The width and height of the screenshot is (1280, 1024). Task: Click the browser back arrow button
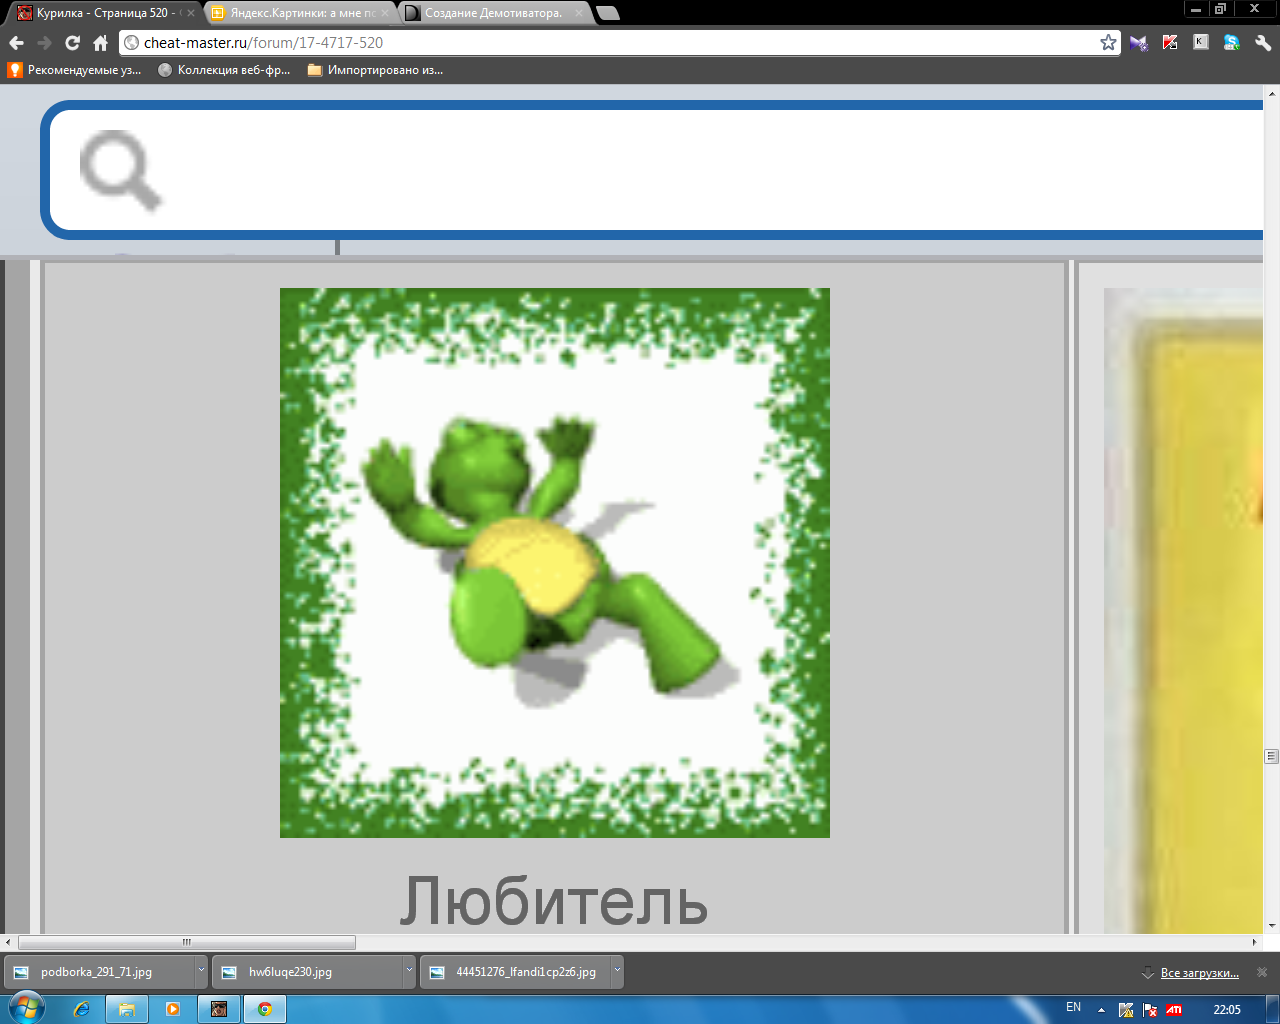[x=16, y=43]
